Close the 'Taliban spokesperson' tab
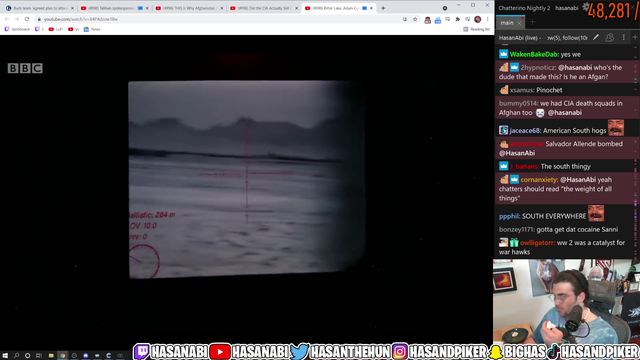 pos(147,8)
